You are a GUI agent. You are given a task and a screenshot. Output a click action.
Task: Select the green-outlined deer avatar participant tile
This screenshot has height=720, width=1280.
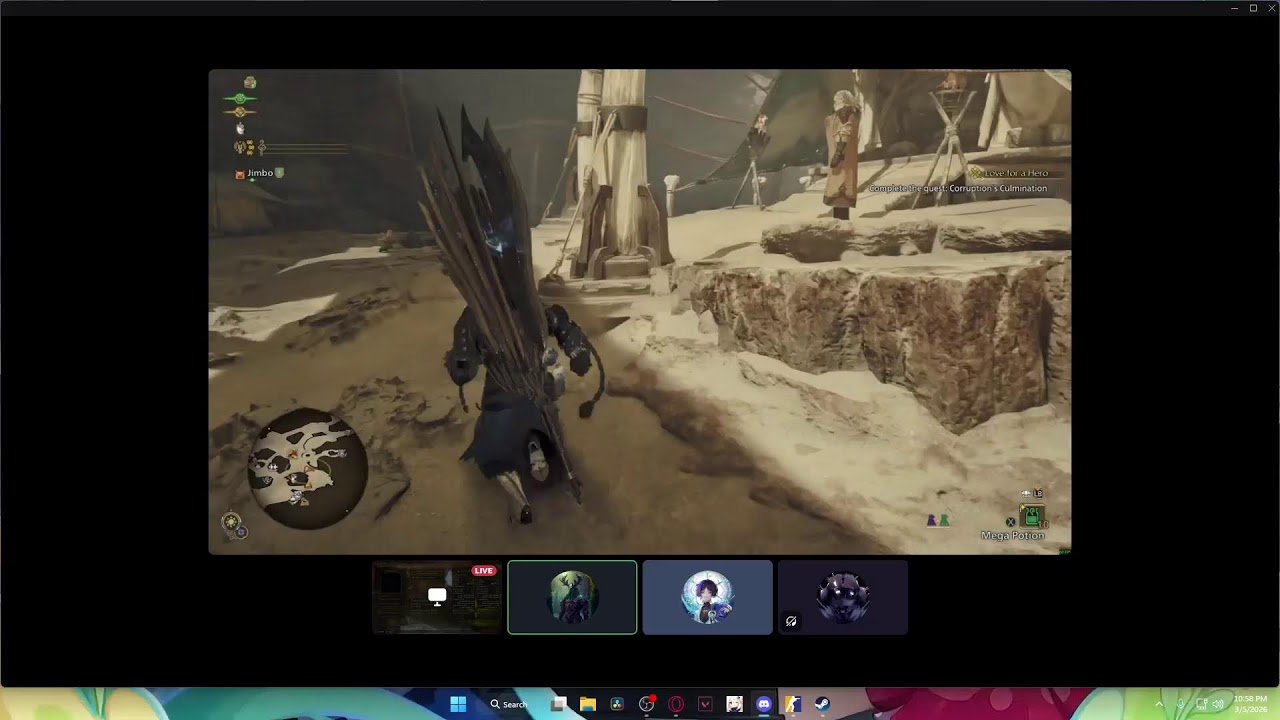pyautogui.click(x=572, y=597)
